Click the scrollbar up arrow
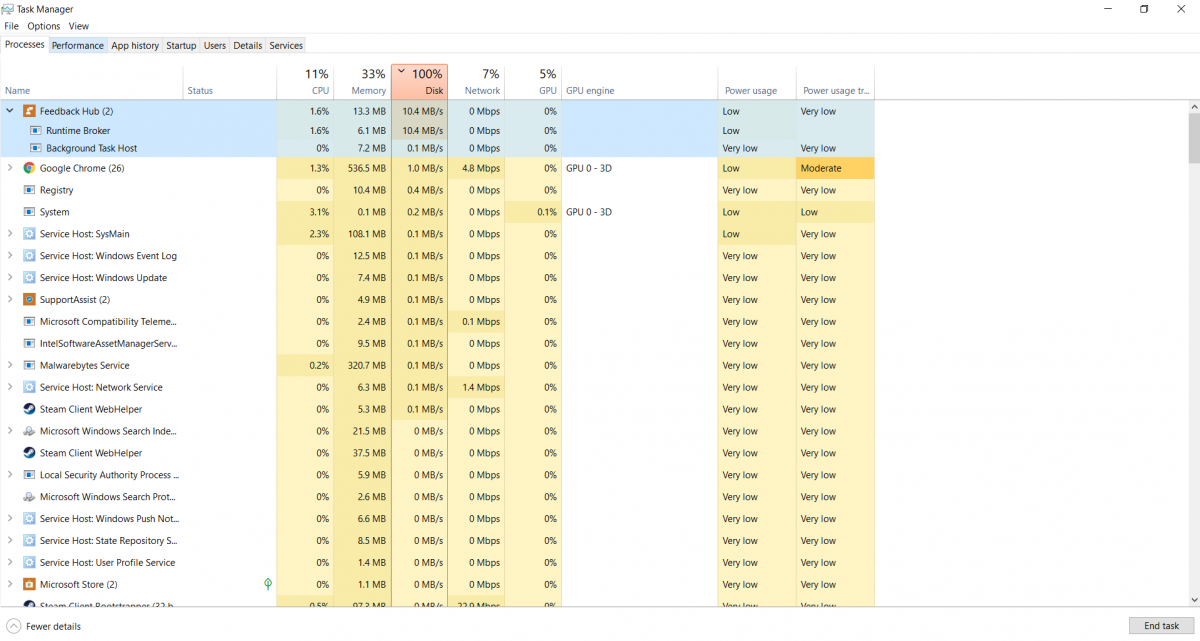The width and height of the screenshot is (1200, 641). [x=1194, y=106]
